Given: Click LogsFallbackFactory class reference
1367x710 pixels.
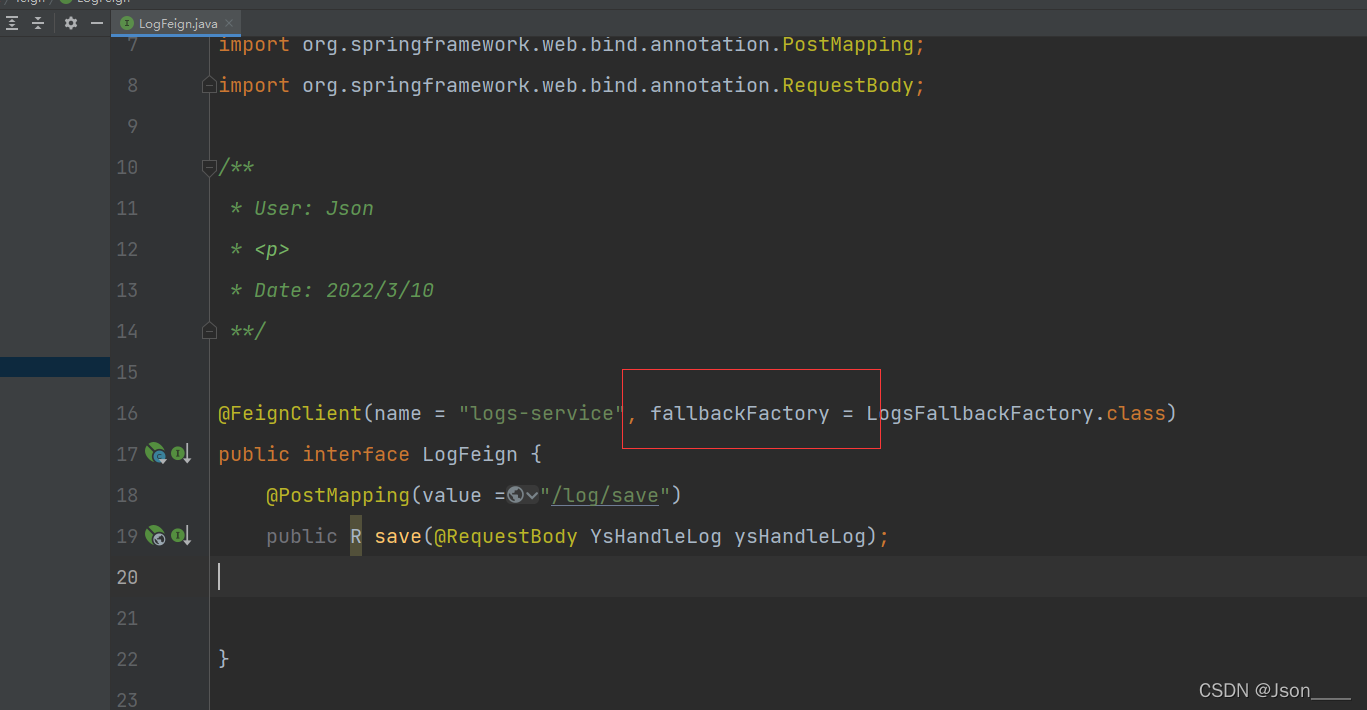Looking at the screenshot, I should pyautogui.click(x=980, y=413).
